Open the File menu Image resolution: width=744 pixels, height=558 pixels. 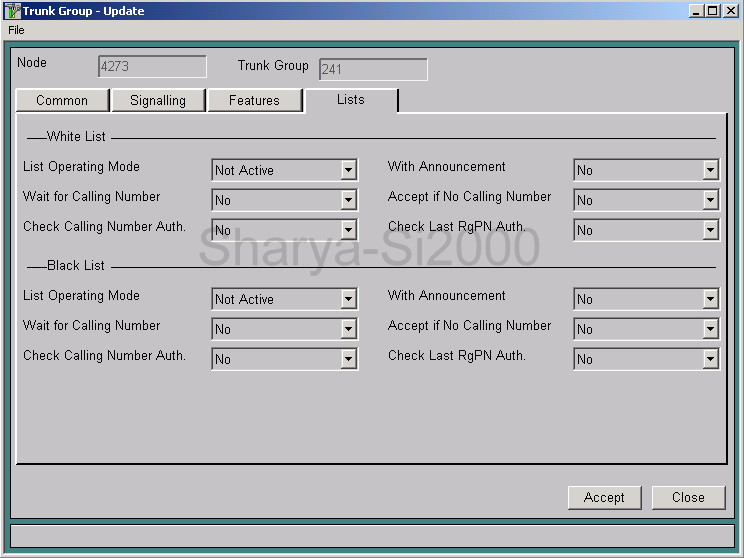pos(16,30)
